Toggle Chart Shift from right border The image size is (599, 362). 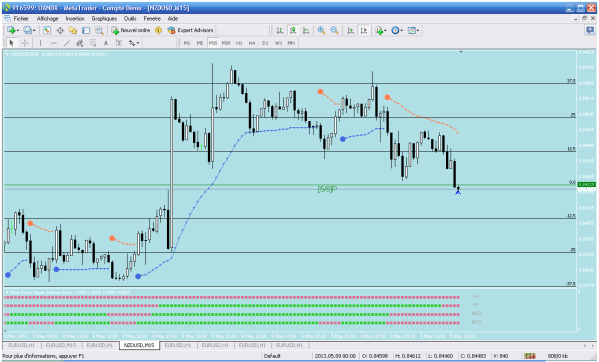click(364, 30)
